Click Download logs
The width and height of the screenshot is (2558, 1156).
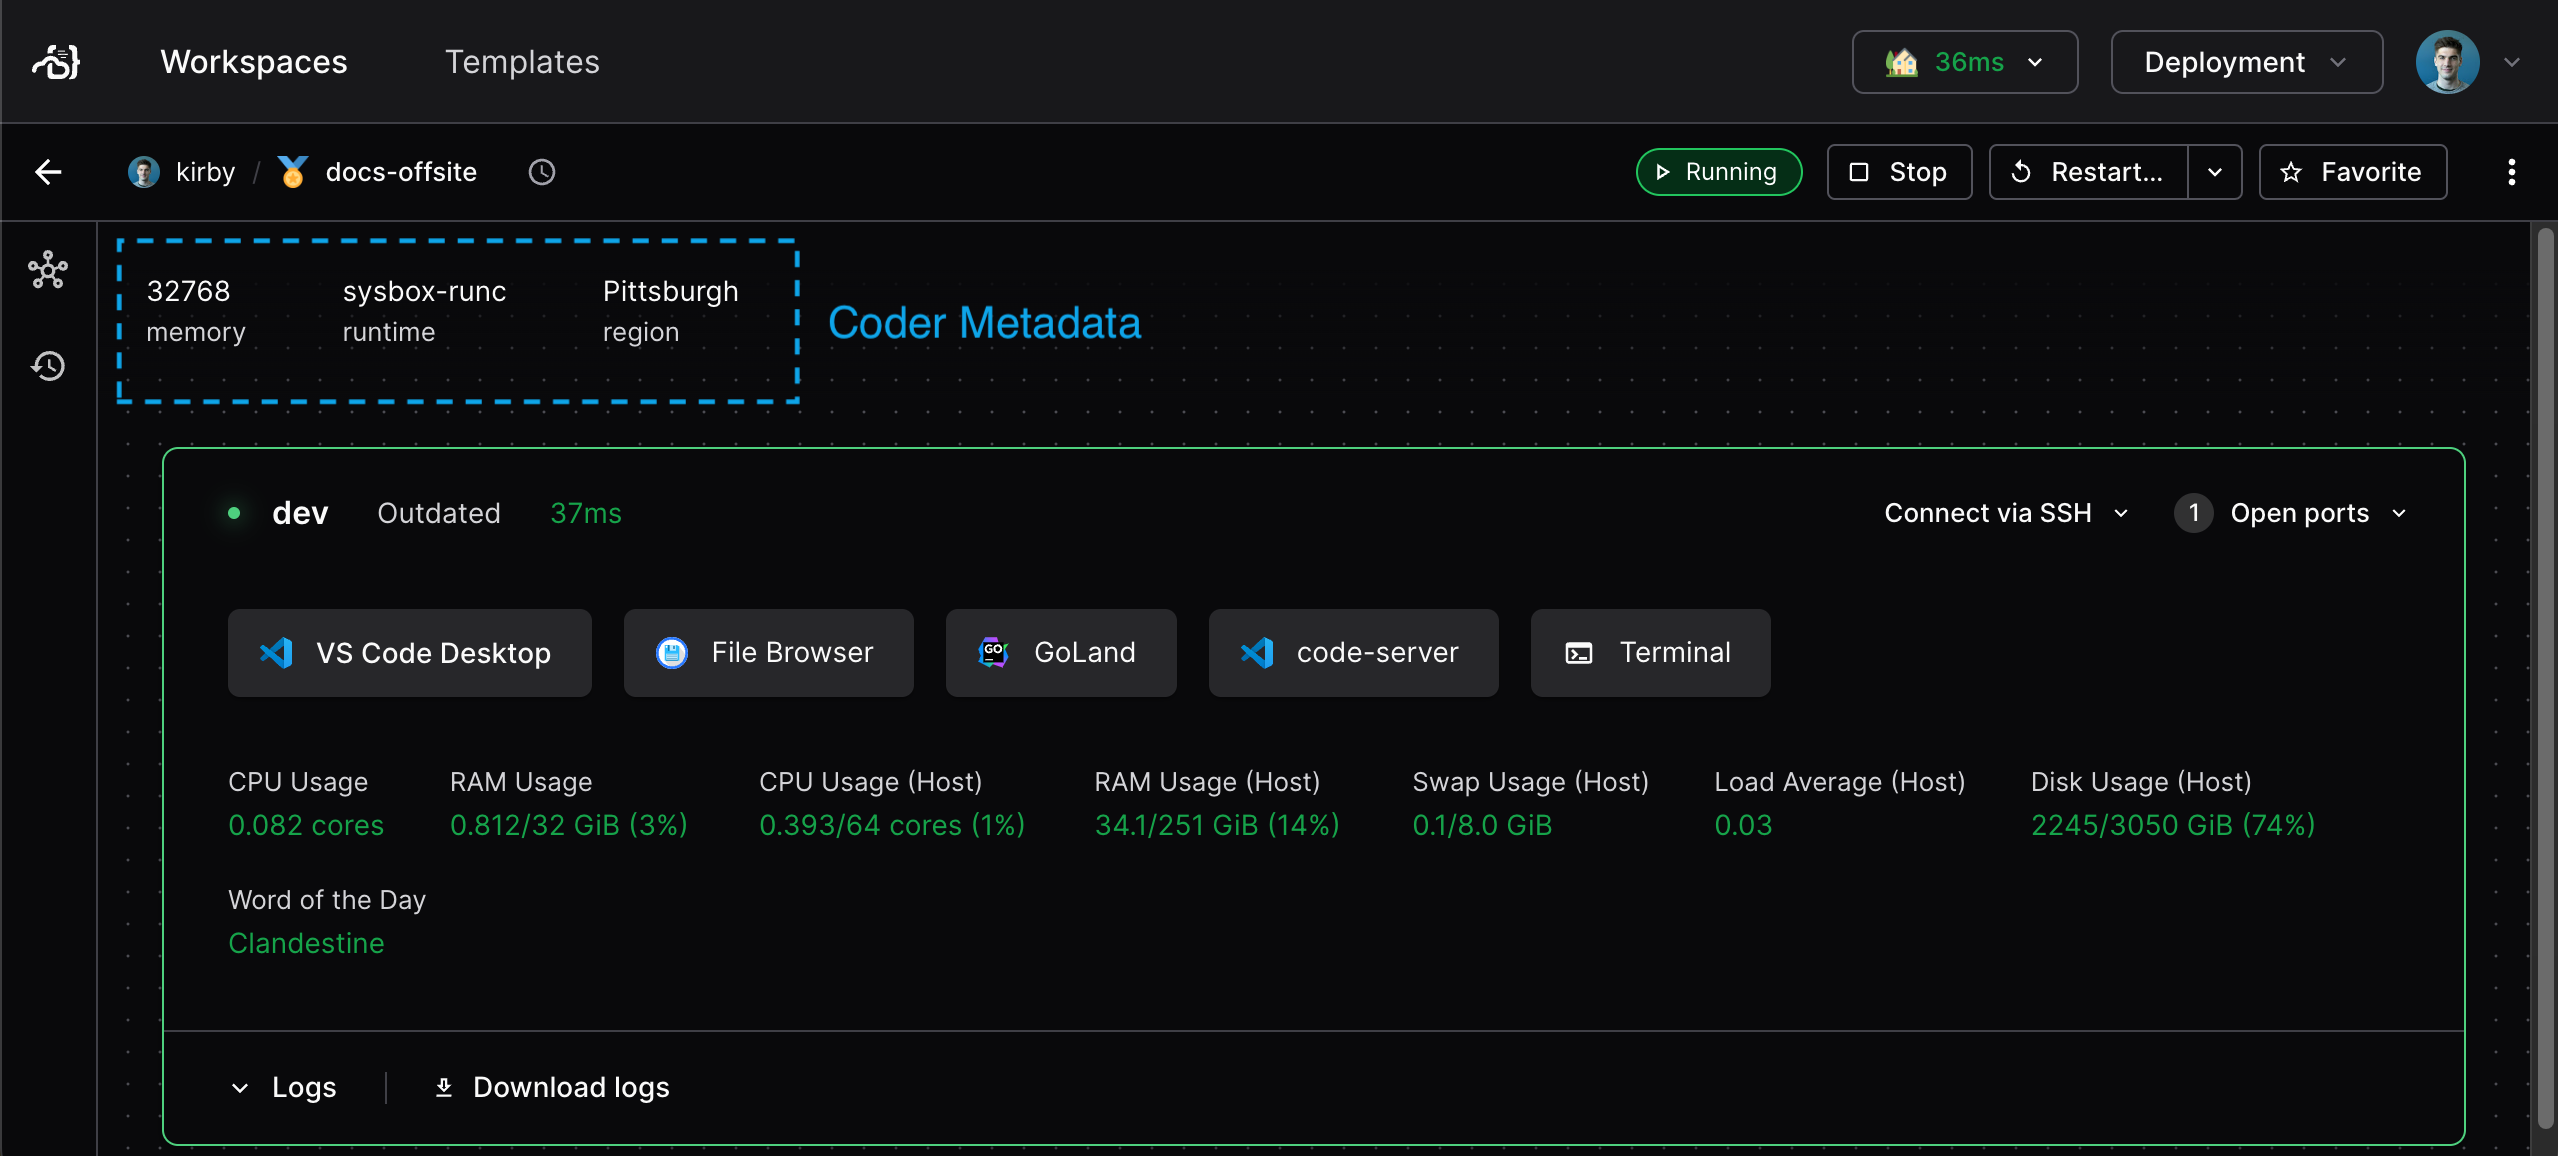(552, 1087)
